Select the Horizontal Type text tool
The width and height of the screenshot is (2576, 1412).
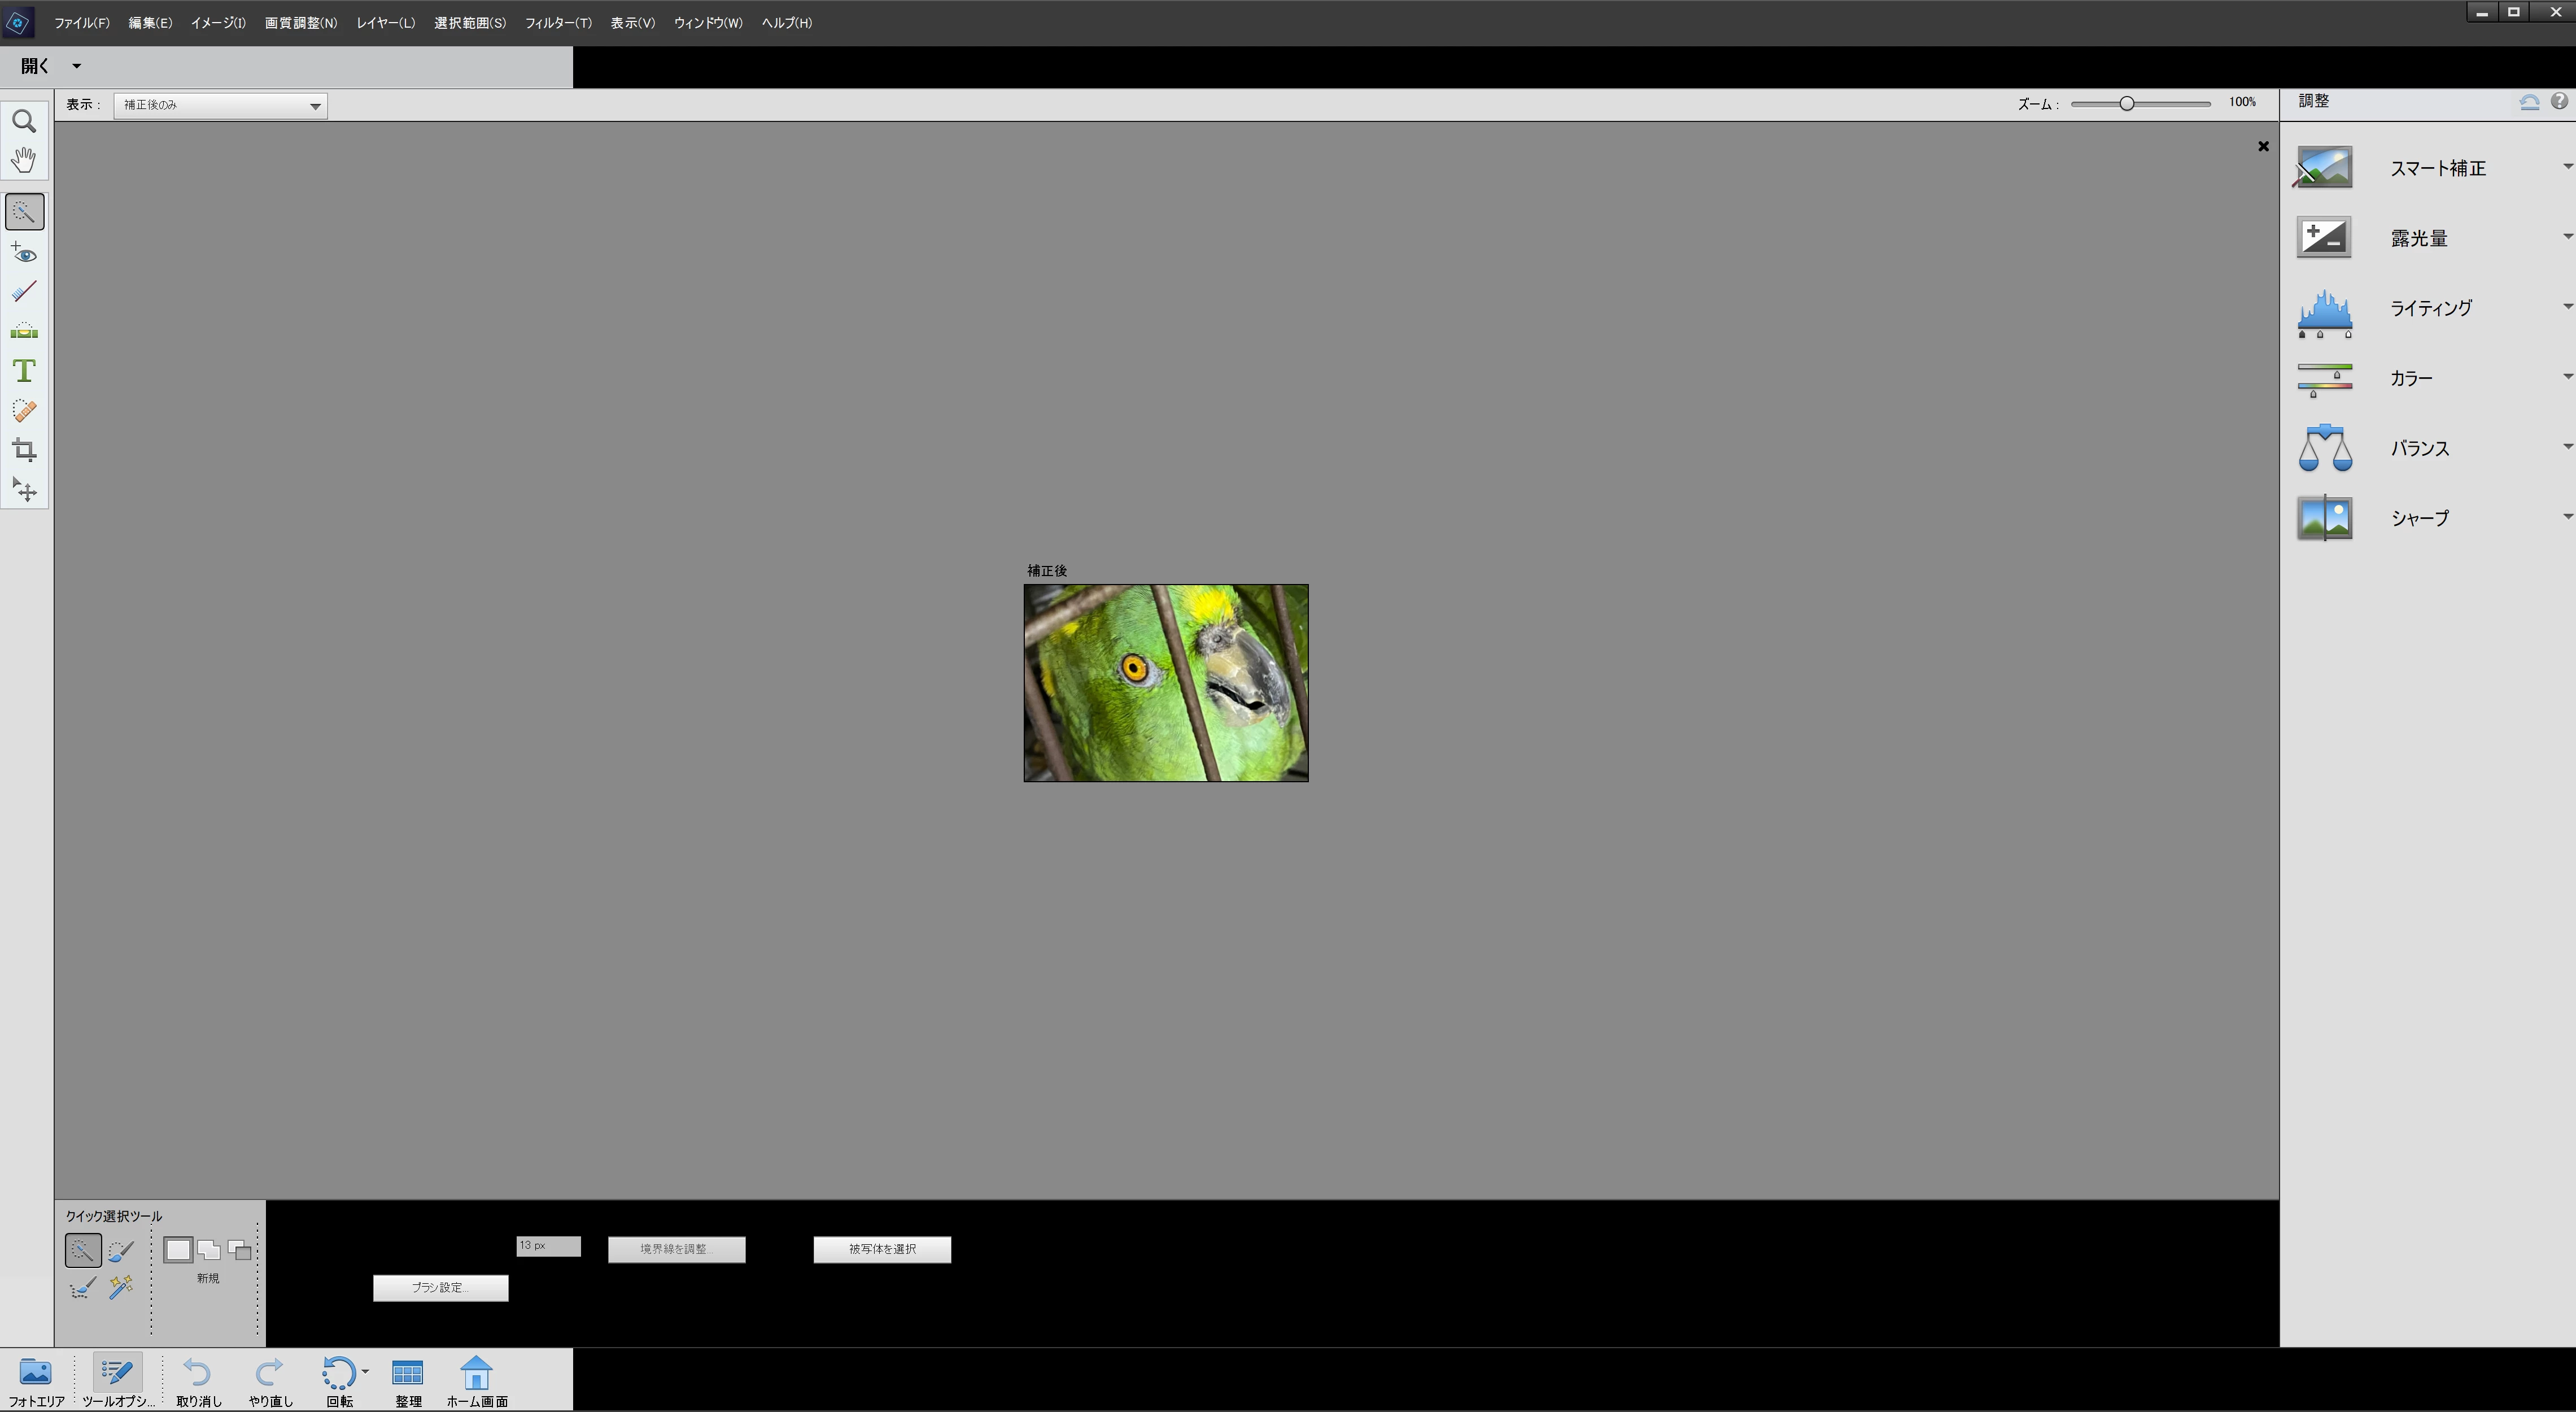click(24, 371)
